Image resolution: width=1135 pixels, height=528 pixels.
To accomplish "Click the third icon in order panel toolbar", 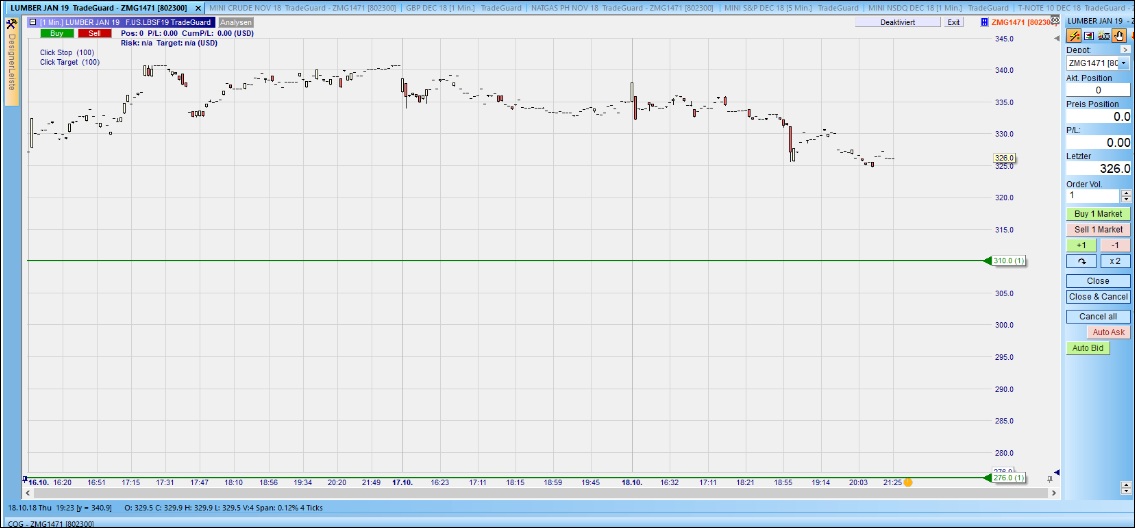I will (x=1104, y=36).
